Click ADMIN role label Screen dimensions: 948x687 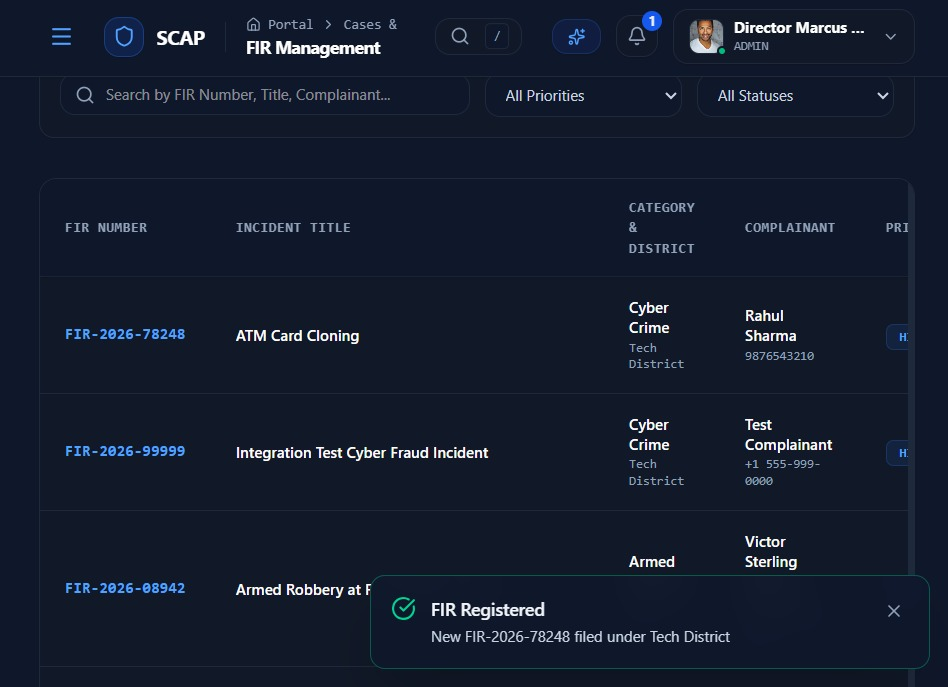pos(751,46)
